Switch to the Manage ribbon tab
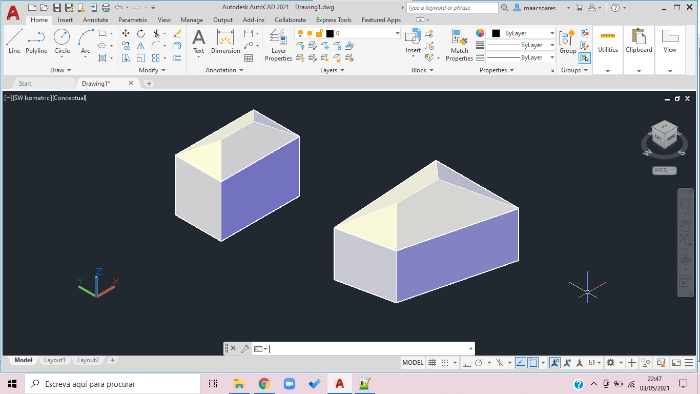 point(192,20)
